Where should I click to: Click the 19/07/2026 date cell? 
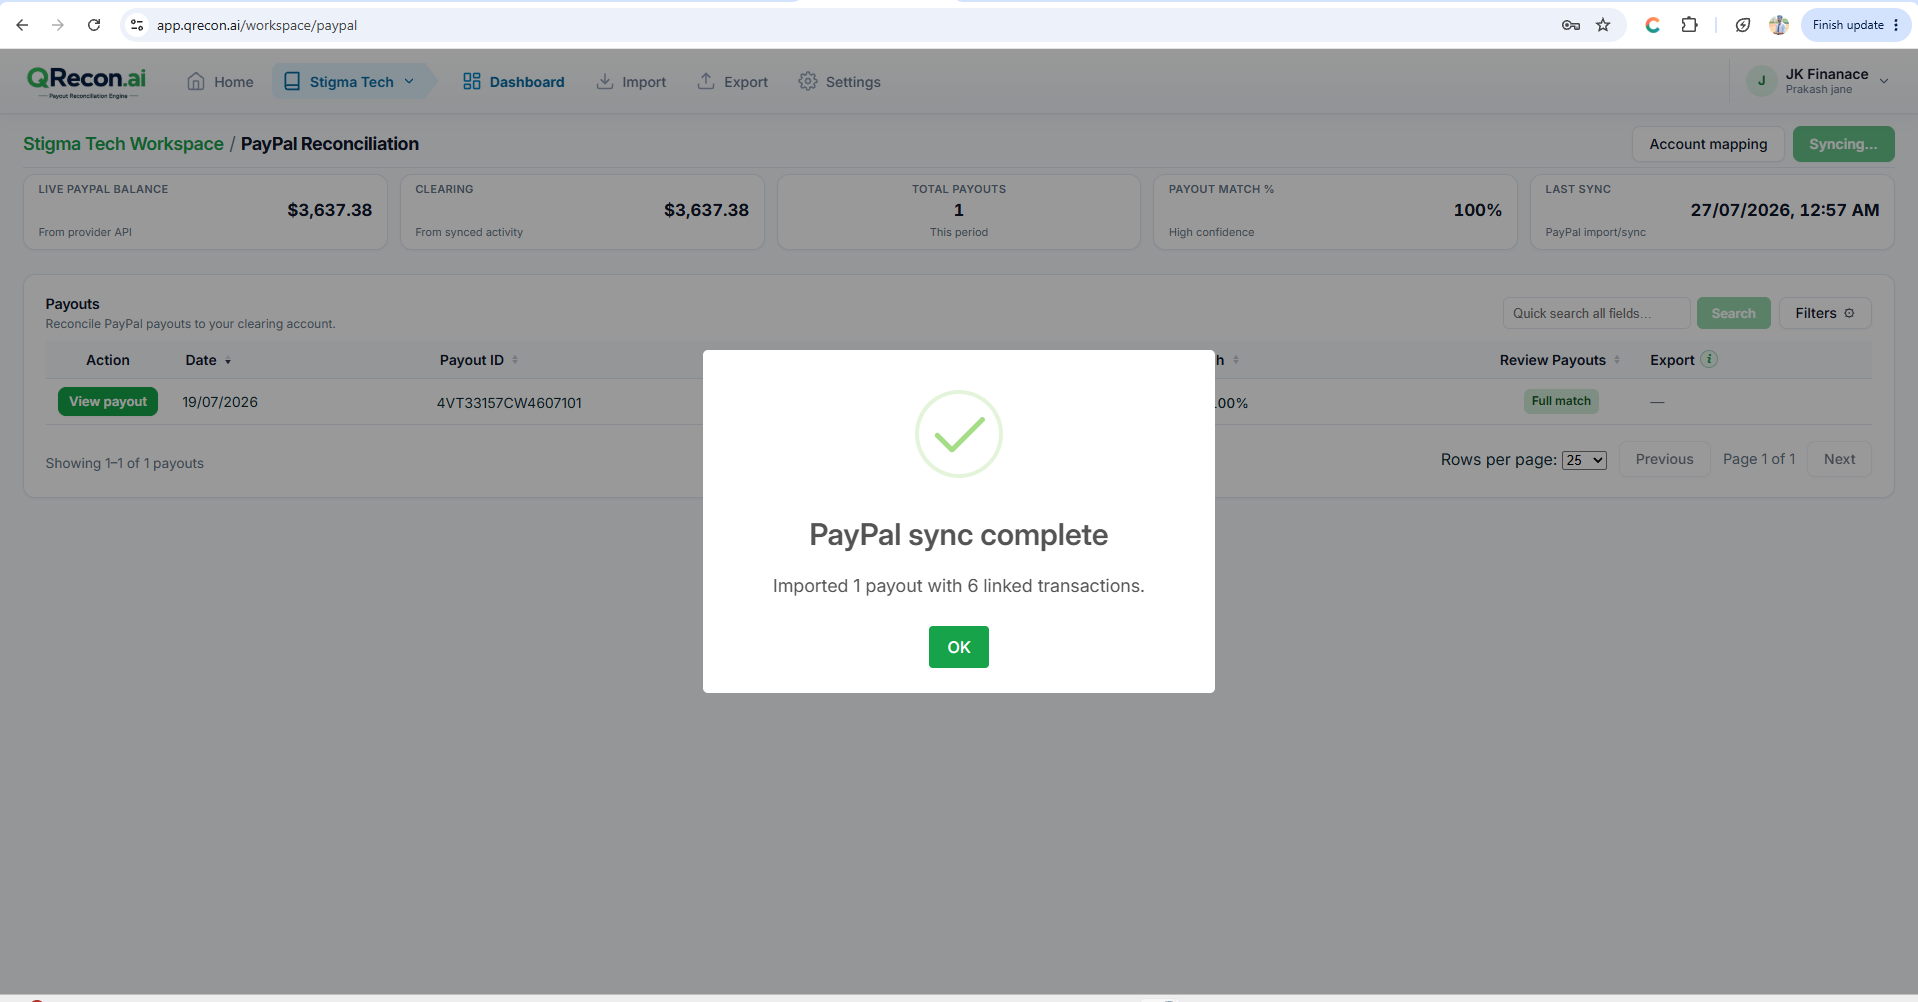(x=220, y=402)
